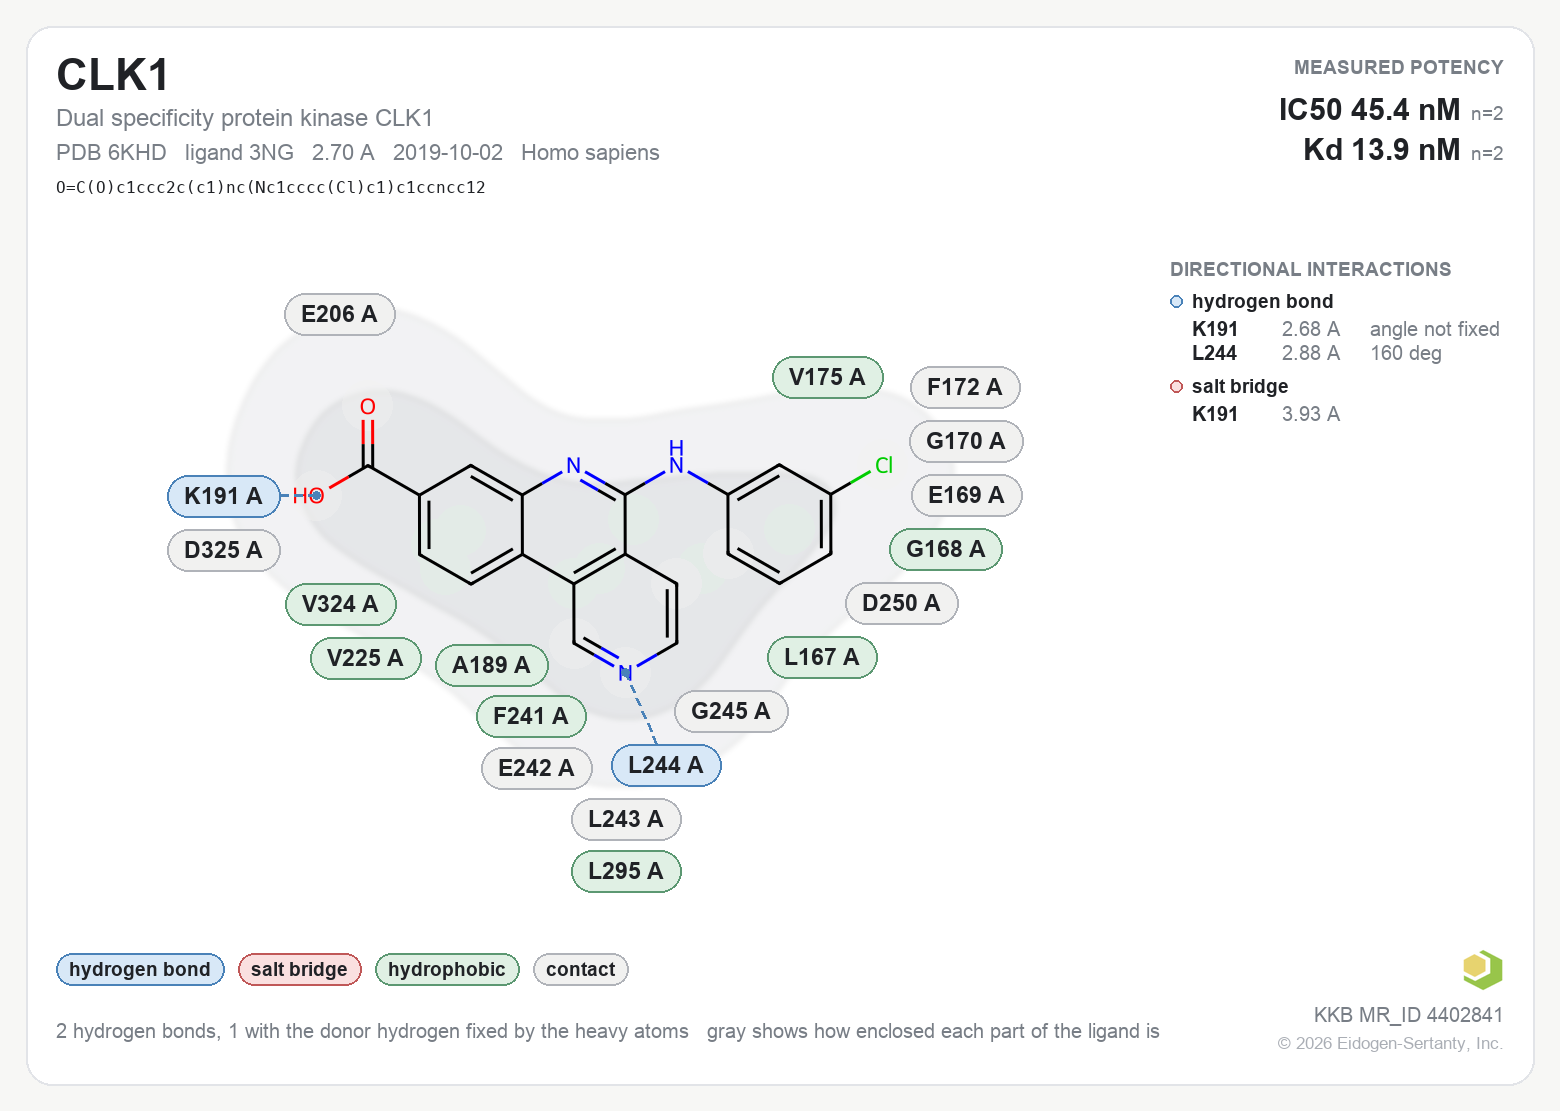Image resolution: width=1560 pixels, height=1111 pixels.
Task: Click the green hexagon logo icon
Action: tap(1482, 969)
